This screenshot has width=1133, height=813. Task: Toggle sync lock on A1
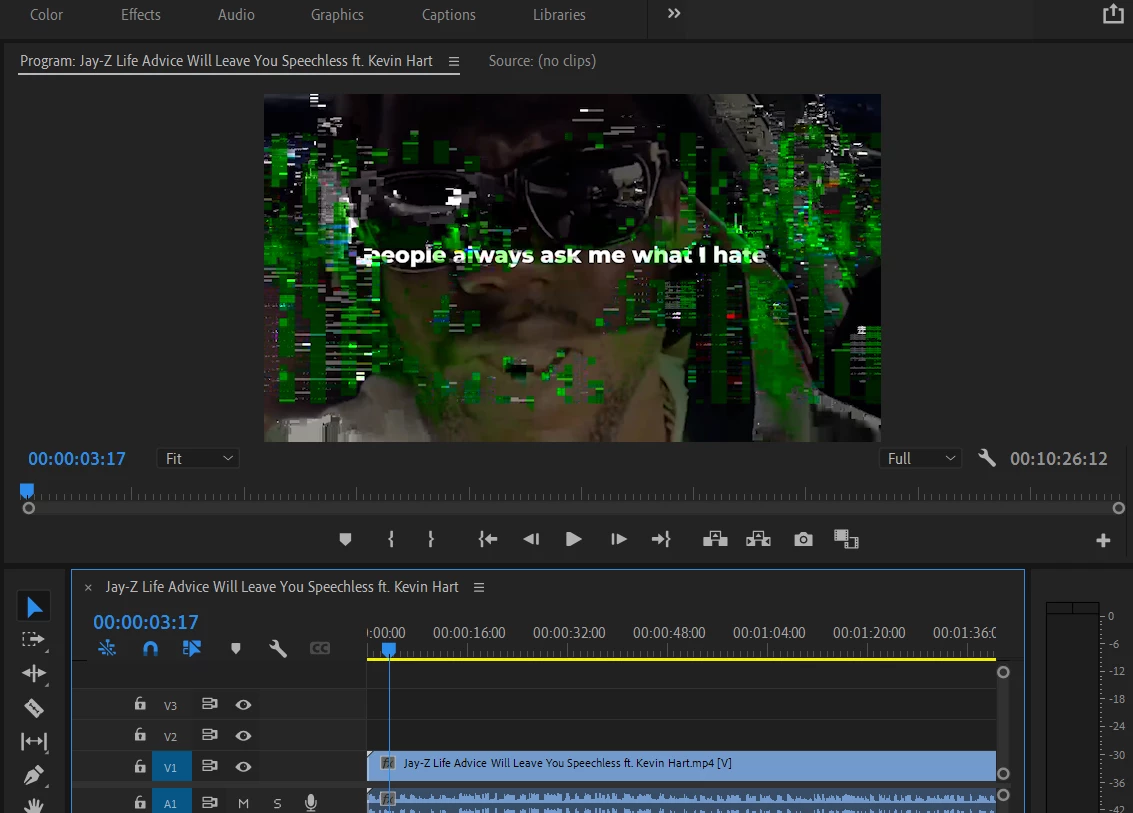pos(210,802)
